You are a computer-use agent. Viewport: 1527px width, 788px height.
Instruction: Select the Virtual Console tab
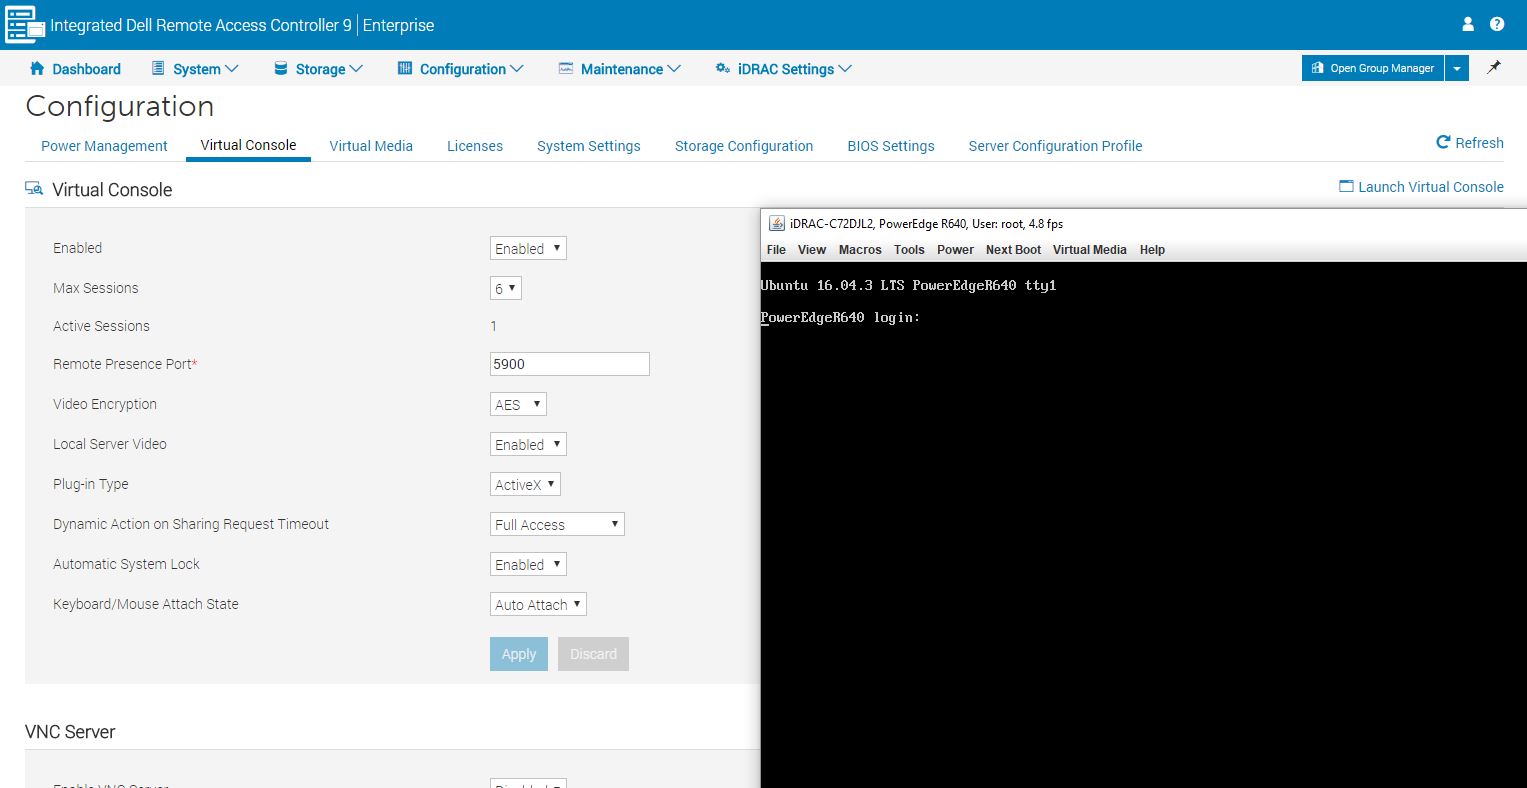(248, 145)
